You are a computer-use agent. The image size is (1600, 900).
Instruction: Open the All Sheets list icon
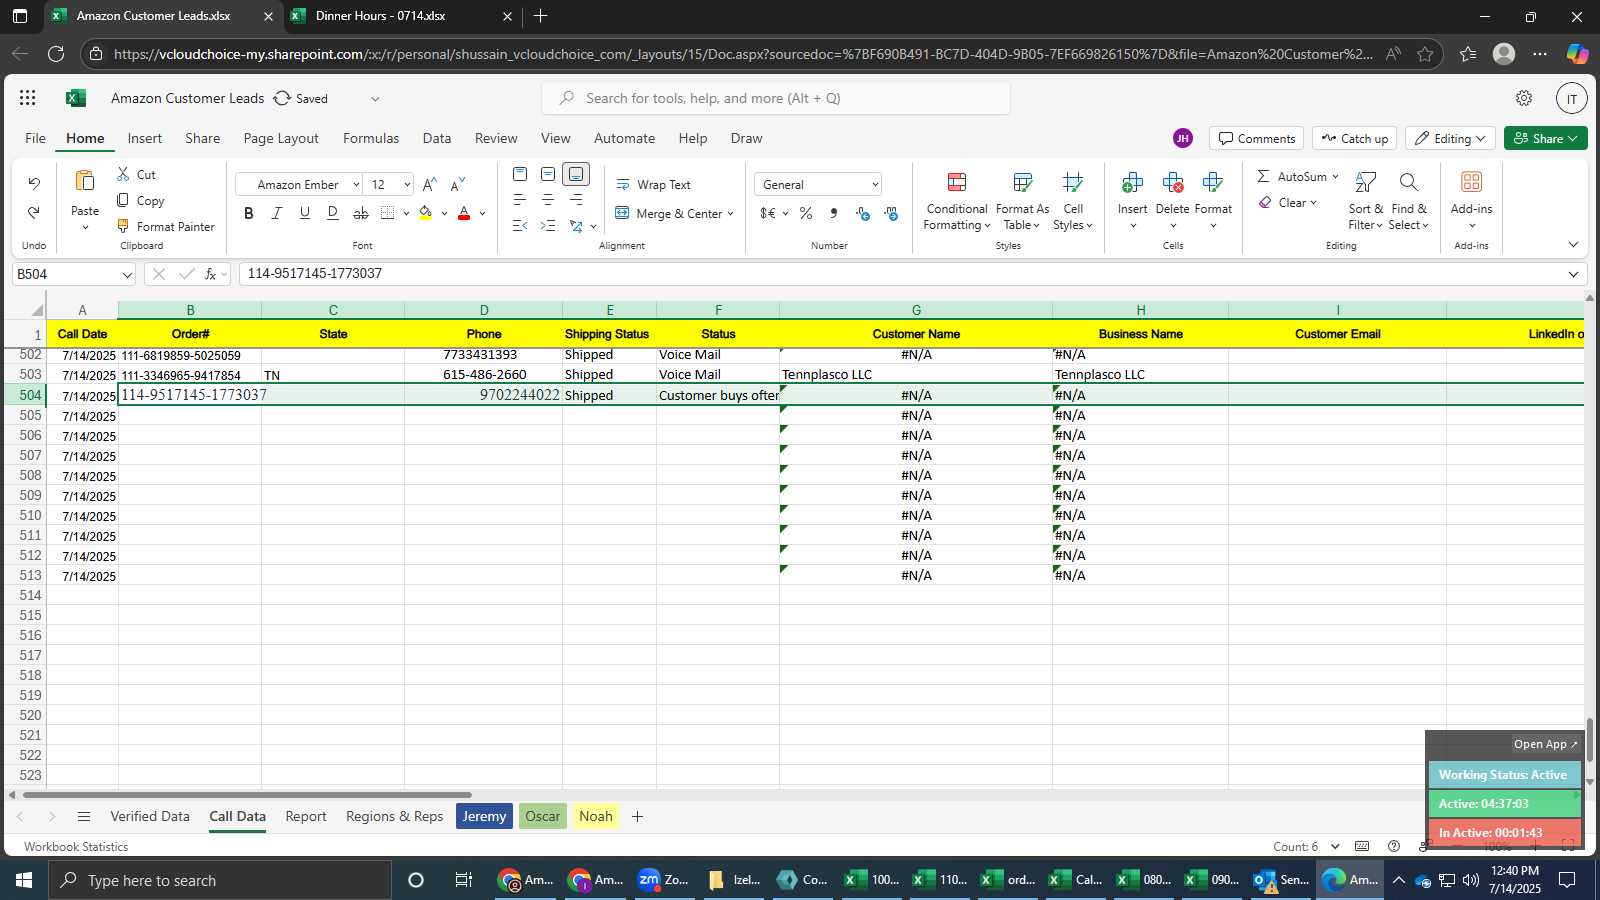point(84,816)
